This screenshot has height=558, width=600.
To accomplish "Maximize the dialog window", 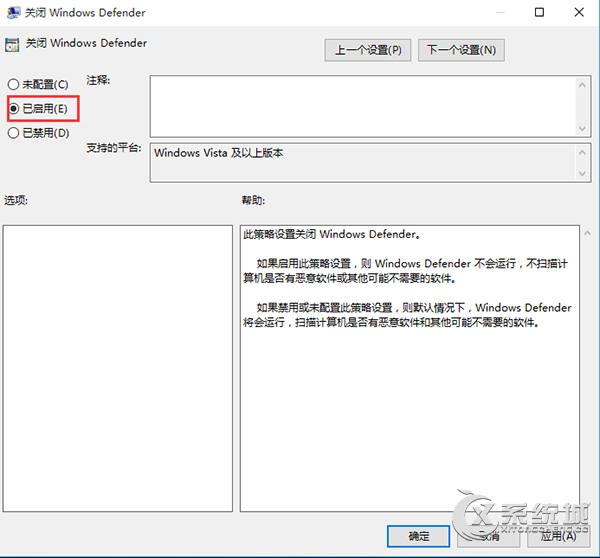I will tap(539, 12).
